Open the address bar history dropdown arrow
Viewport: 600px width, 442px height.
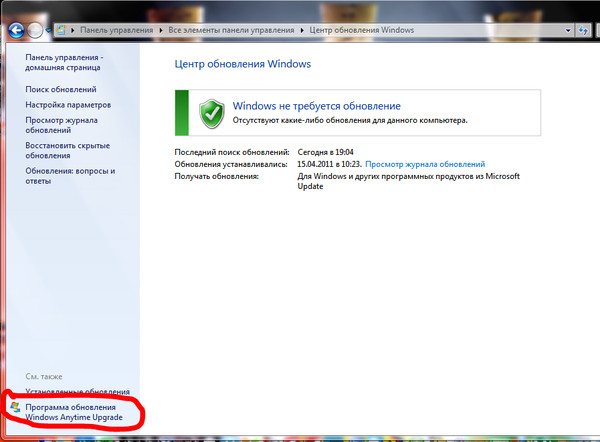[571, 32]
